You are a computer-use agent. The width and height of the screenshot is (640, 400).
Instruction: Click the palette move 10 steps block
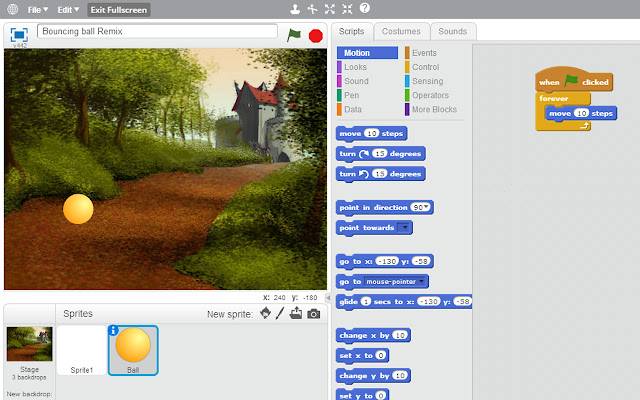[371, 133]
